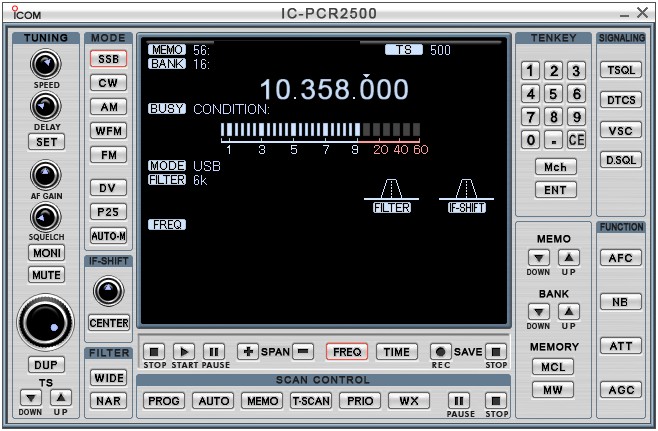Enable DTCS squelch

pyautogui.click(x=621, y=100)
